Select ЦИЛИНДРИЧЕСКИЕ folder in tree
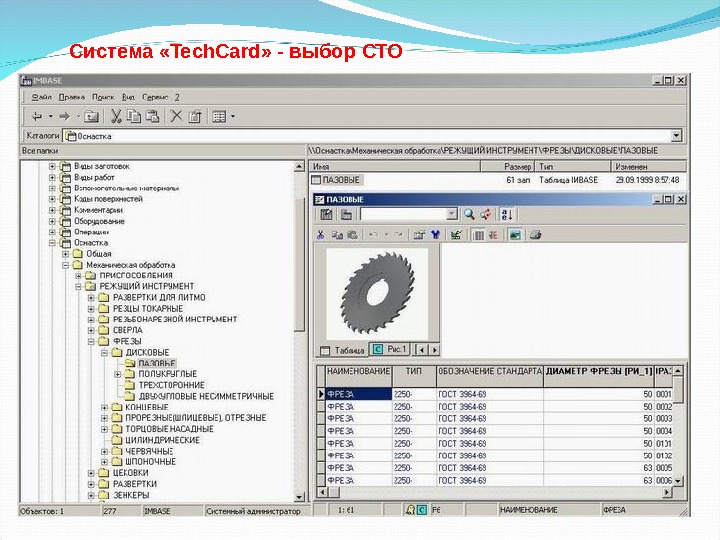 (x=163, y=440)
